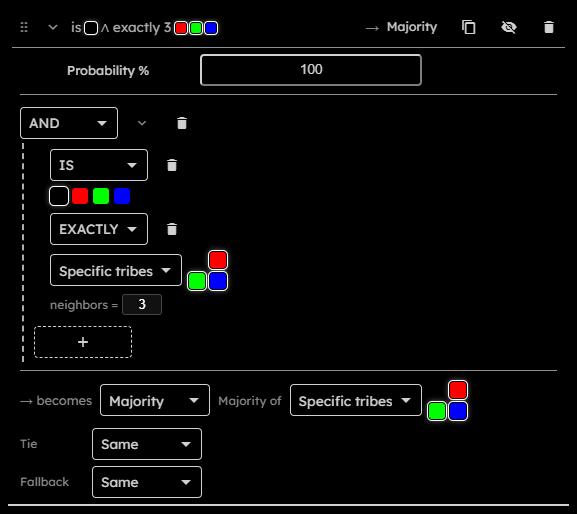Open the Tie dropdown set to Same
Image resolution: width=577 pixels, height=514 pixels.
click(x=147, y=444)
